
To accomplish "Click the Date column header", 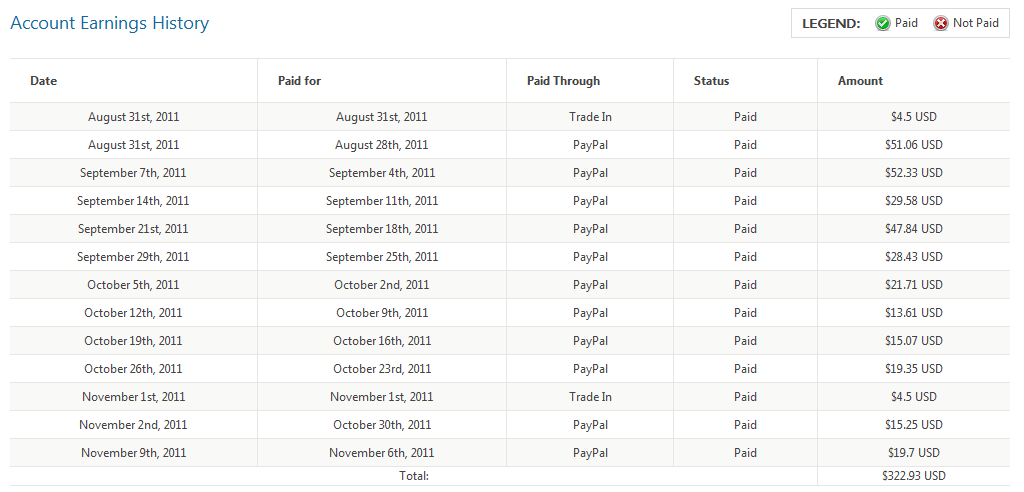I will click(44, 81).
